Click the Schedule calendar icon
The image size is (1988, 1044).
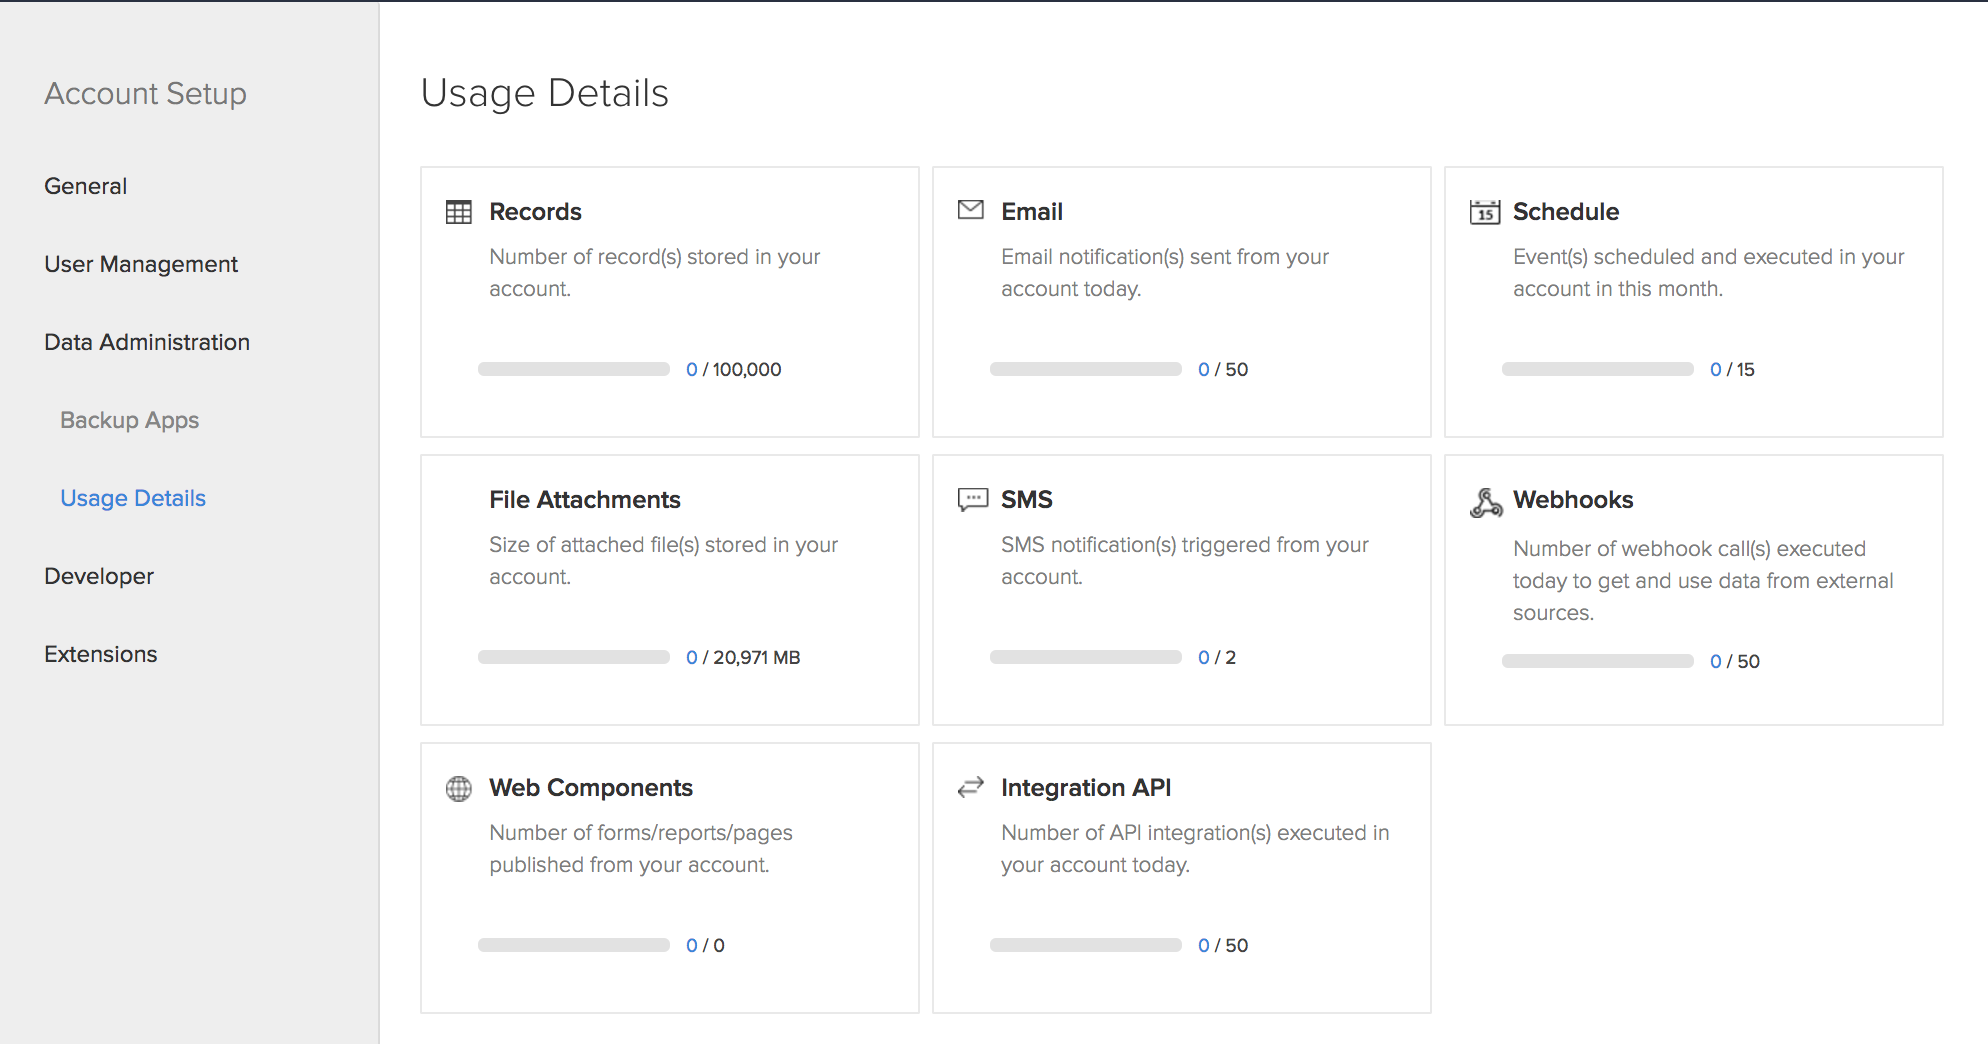[1484, 211]
